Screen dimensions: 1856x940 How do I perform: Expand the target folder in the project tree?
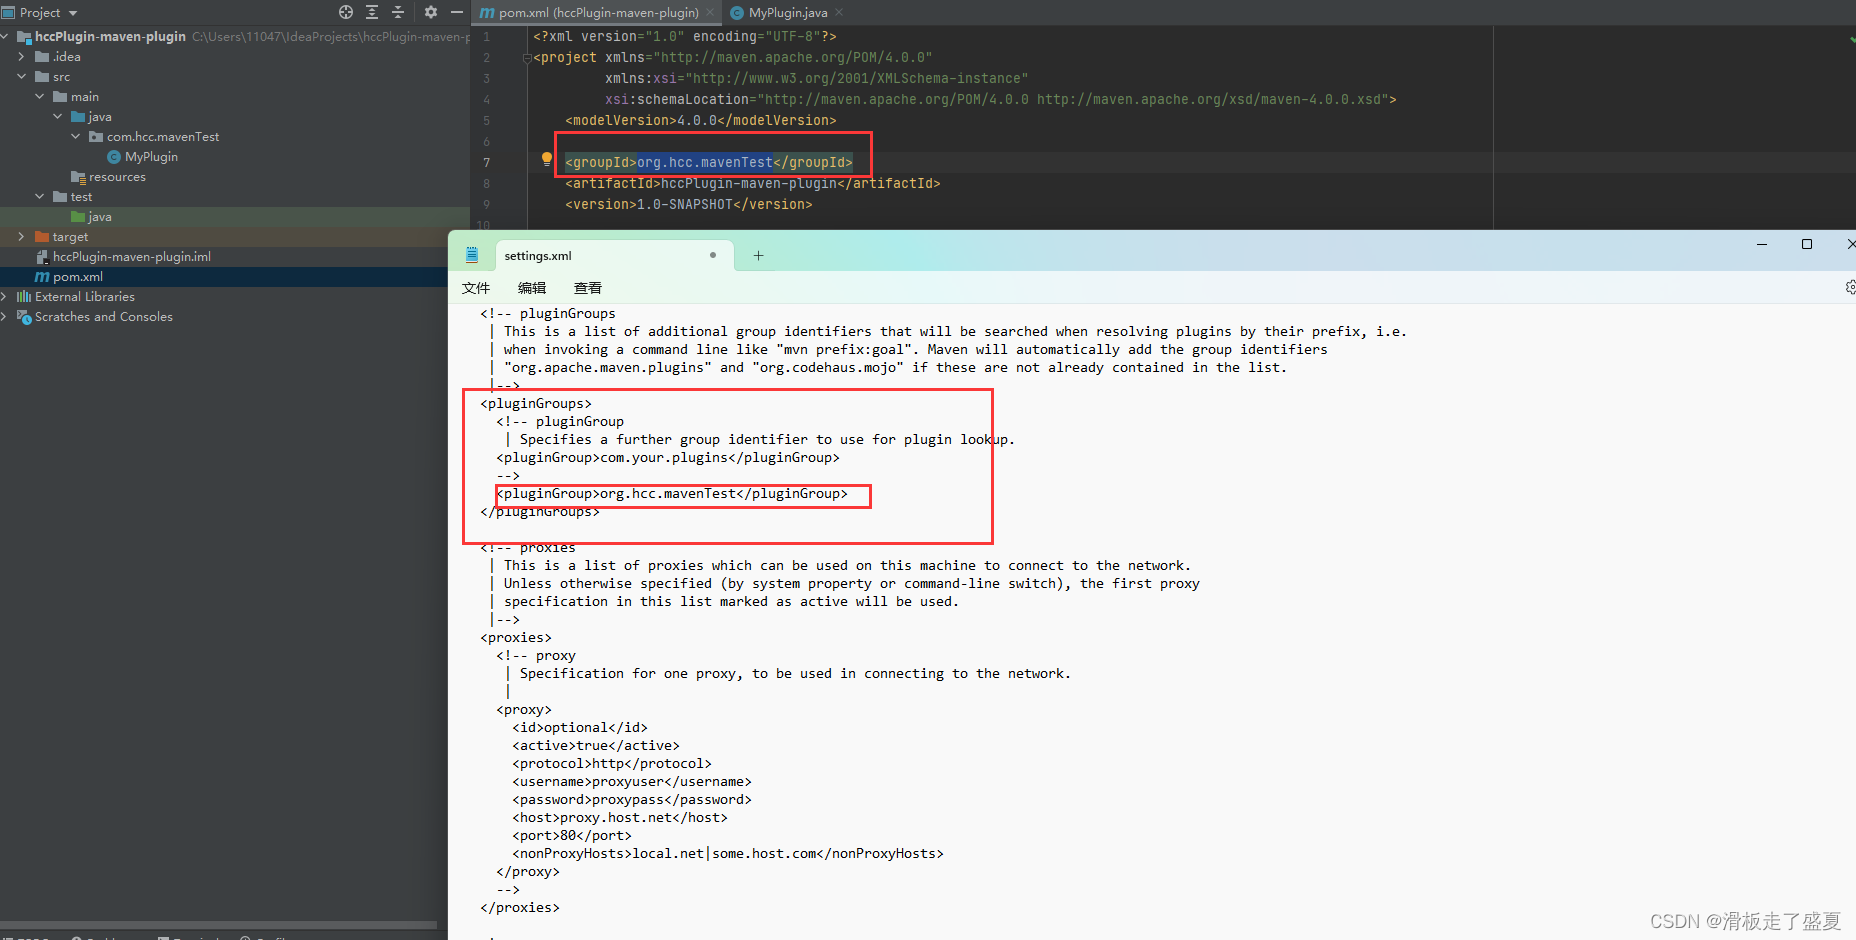21,236
